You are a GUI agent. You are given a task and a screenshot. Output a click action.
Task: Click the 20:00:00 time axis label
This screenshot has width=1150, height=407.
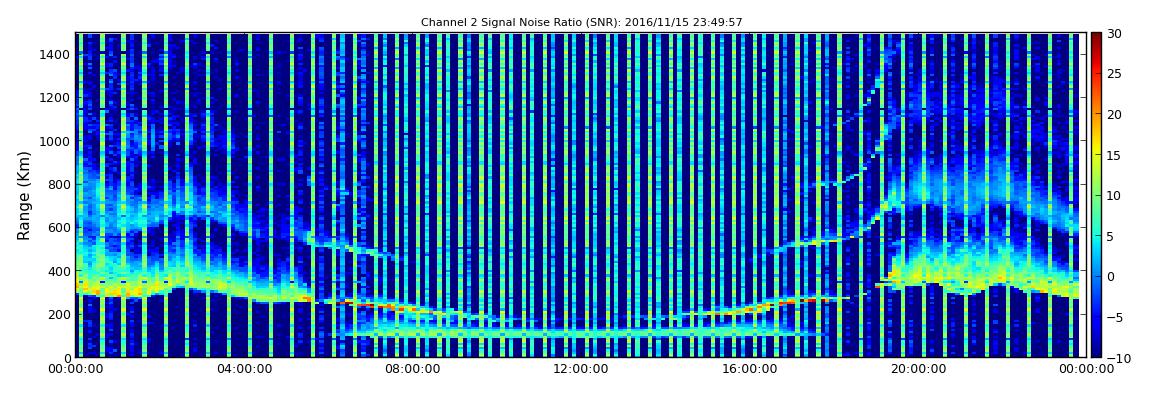918,370
